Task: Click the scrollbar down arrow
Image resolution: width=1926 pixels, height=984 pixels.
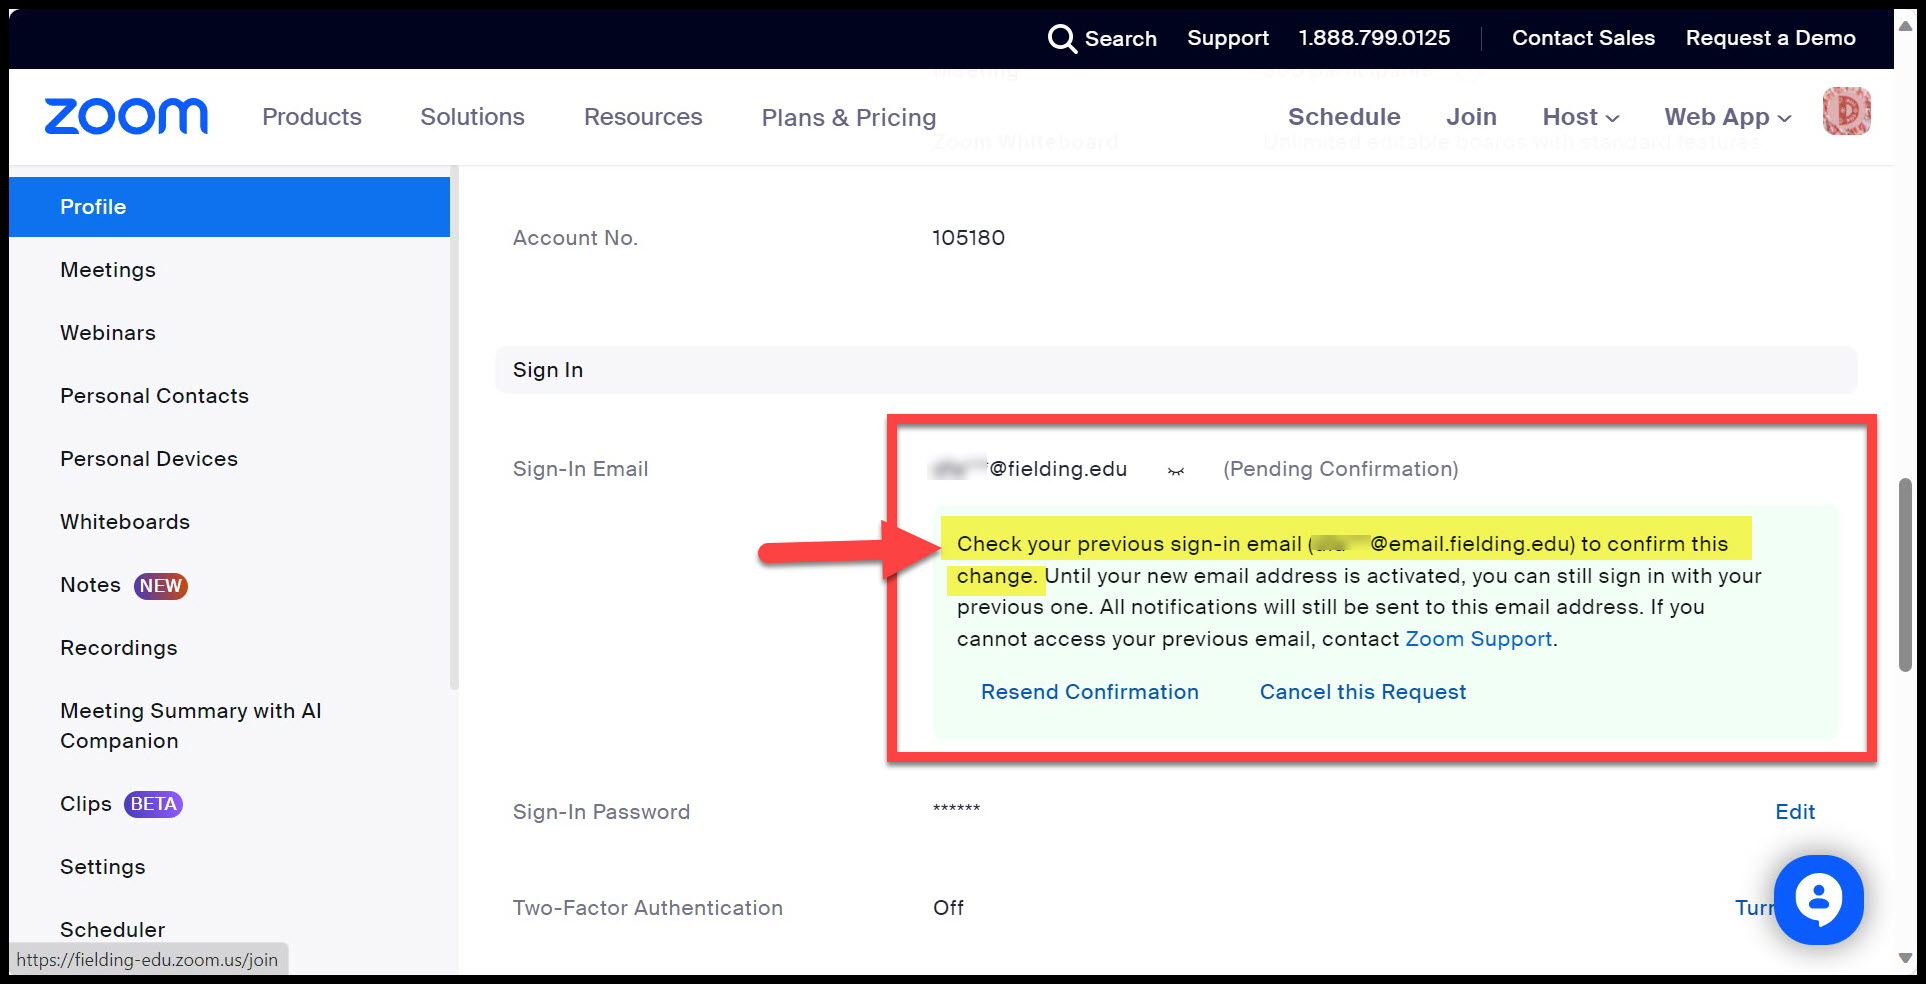Action: [1905, 958]
